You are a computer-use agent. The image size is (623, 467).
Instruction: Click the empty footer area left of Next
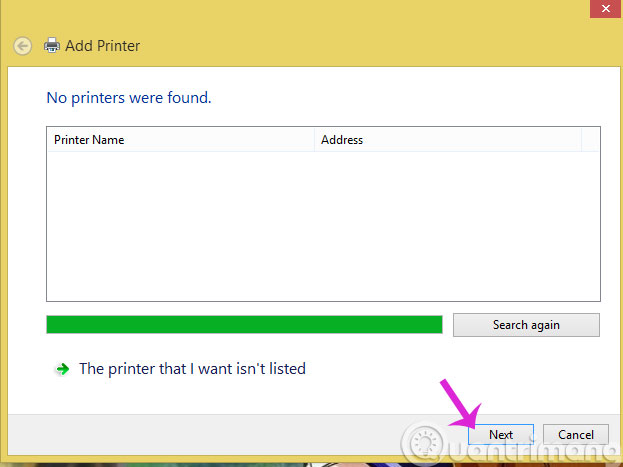pos(200,434)
